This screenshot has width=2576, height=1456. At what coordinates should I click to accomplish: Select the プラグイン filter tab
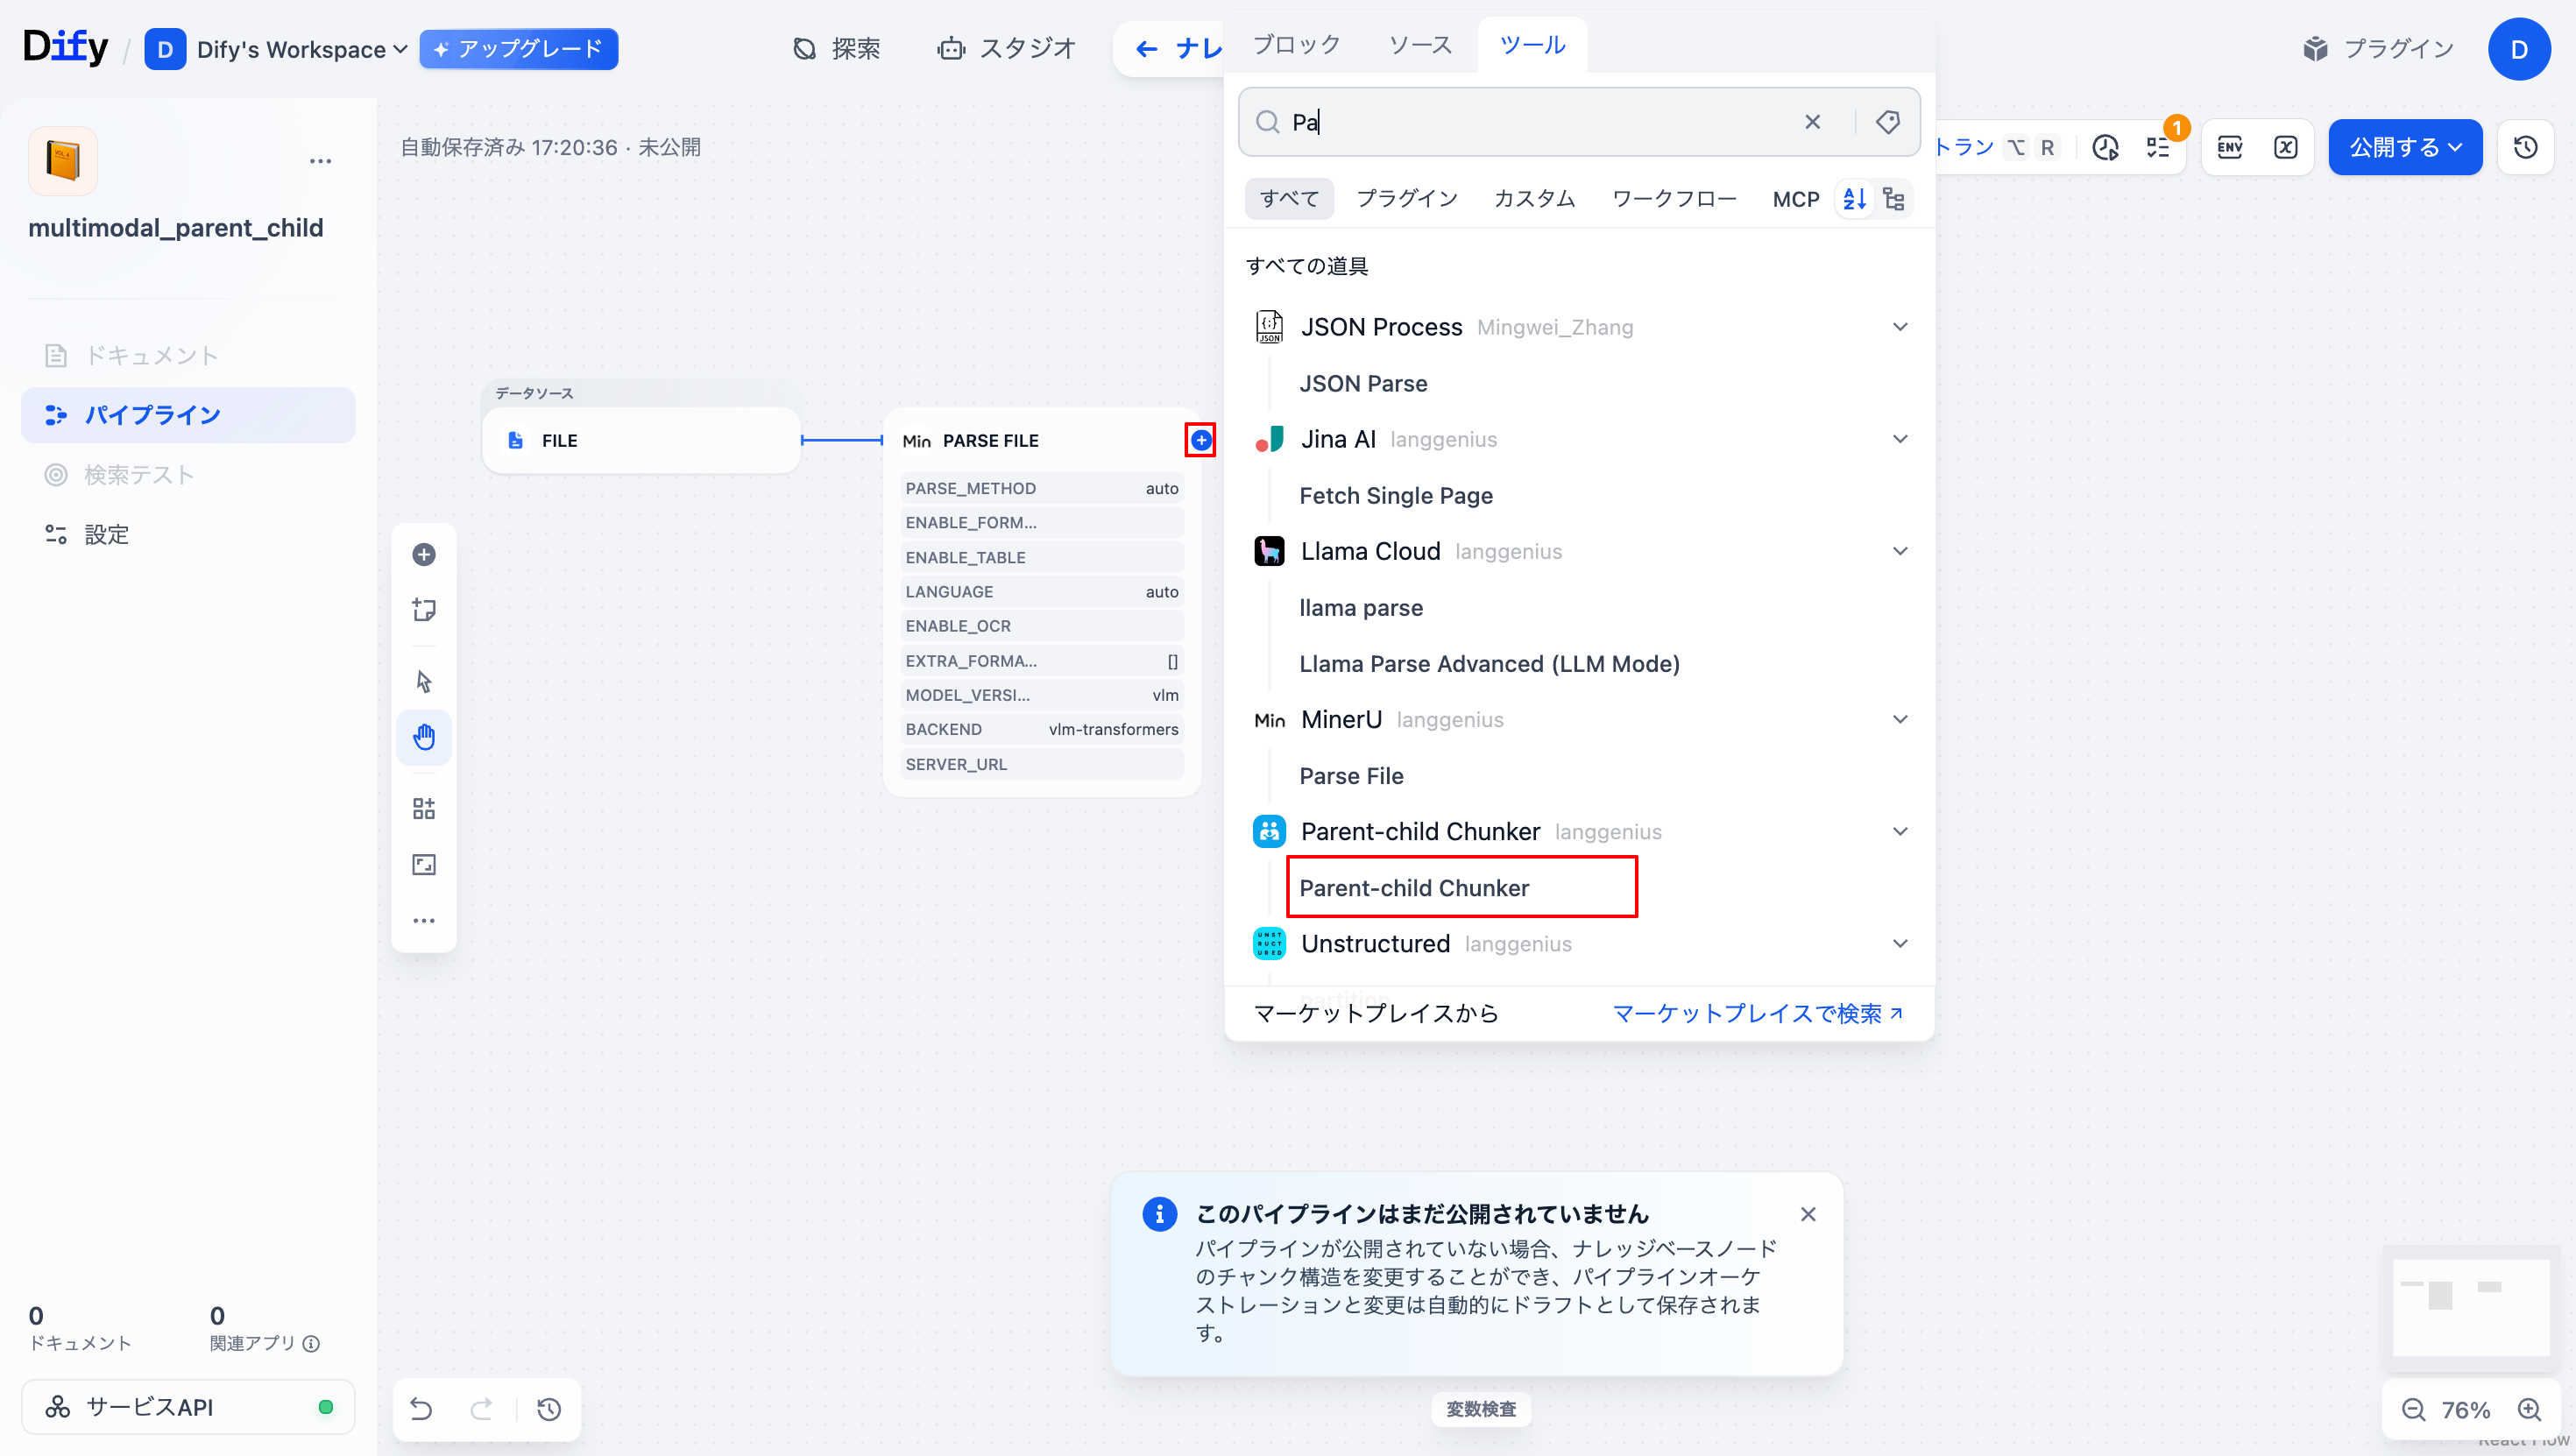point(1407,199)
